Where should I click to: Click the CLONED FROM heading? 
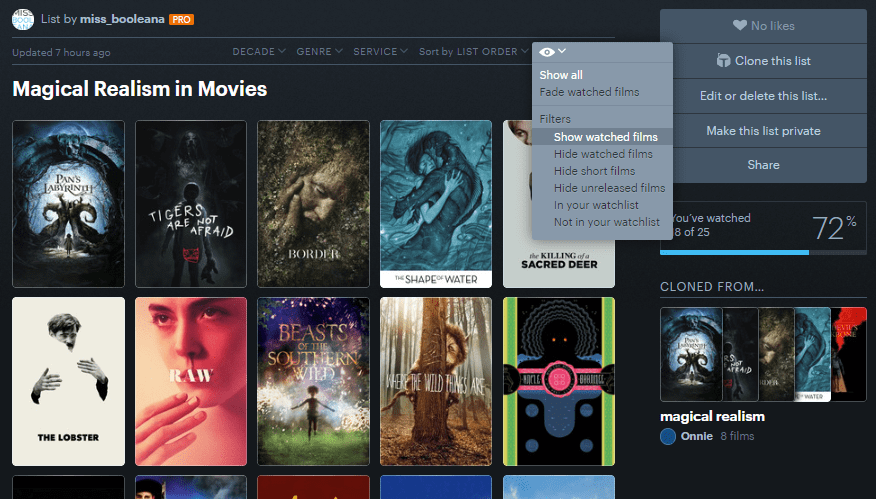tap(712, 287)
